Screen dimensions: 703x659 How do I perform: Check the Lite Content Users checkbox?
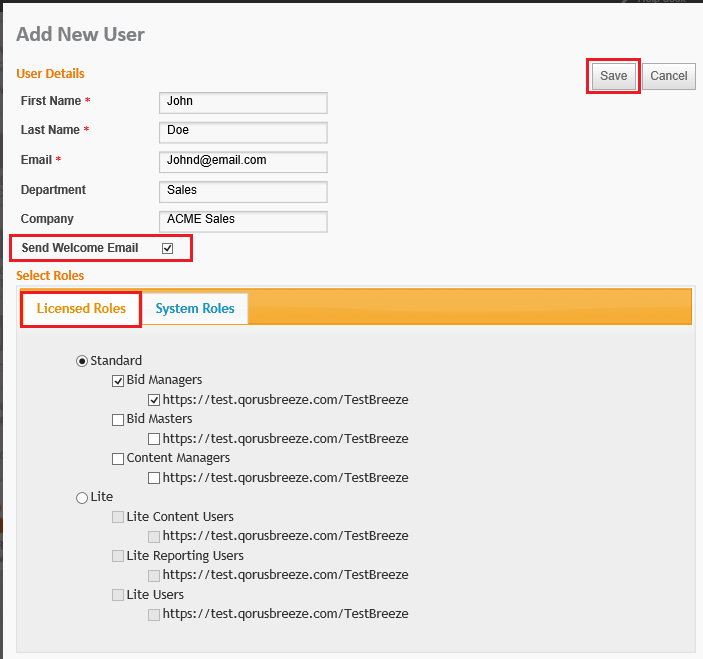coord(118,517)
